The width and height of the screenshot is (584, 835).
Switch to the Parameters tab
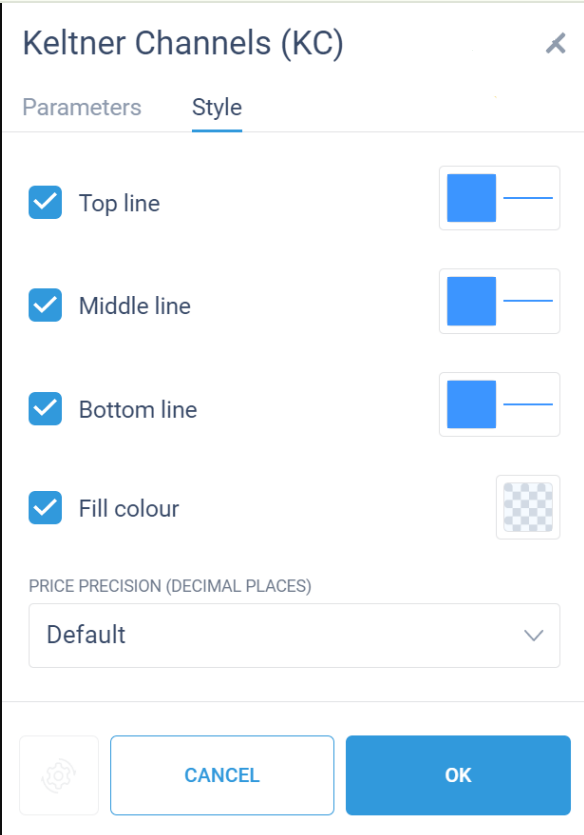click(82, 108)
